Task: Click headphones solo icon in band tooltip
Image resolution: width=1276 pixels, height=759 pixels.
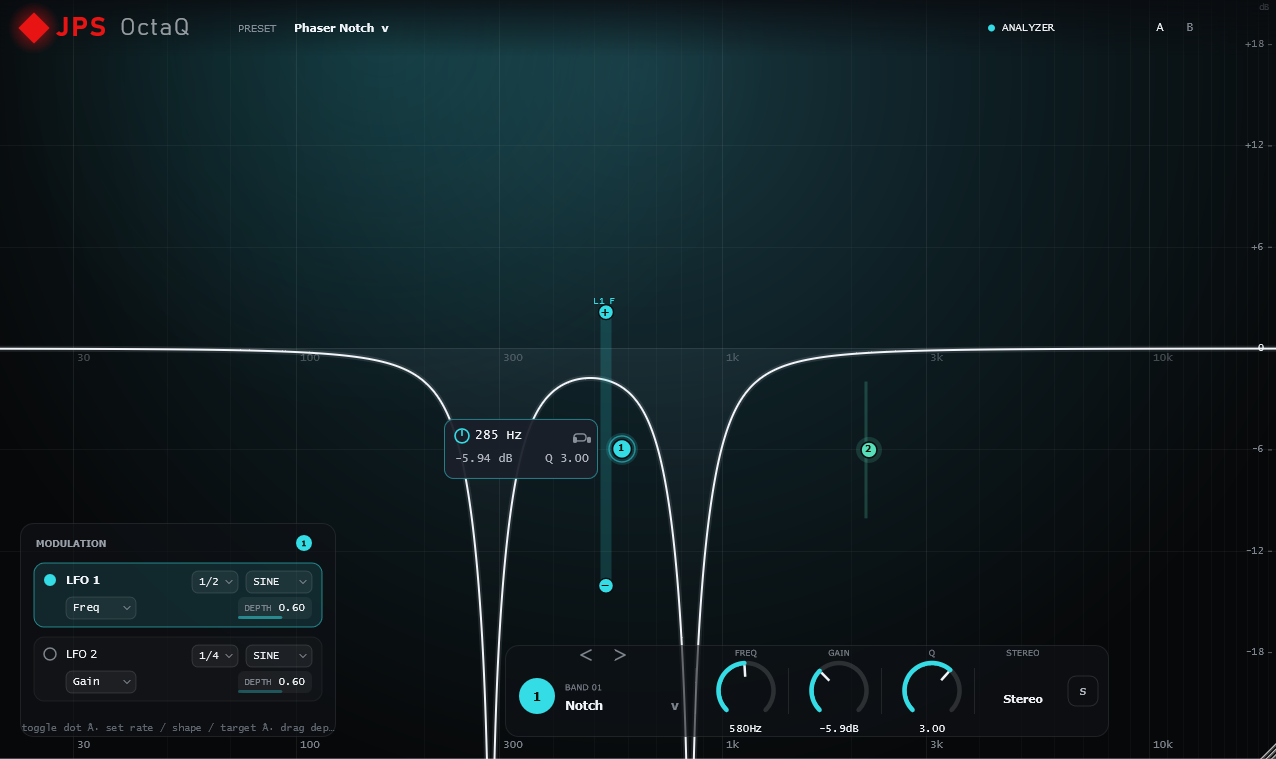Action: point(581,437)
